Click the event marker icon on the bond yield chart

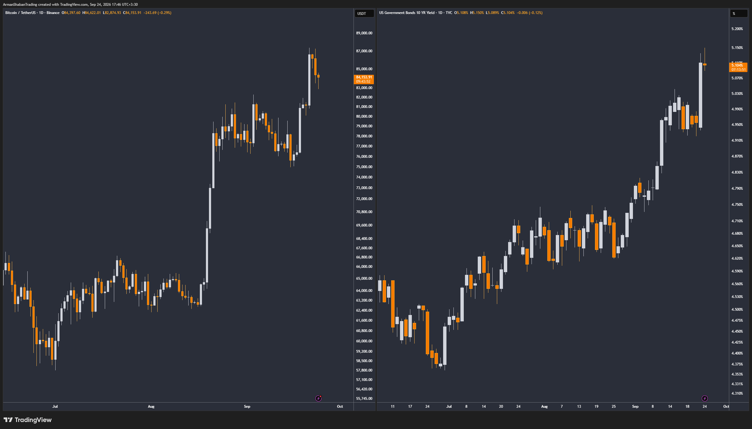point(705,398)
